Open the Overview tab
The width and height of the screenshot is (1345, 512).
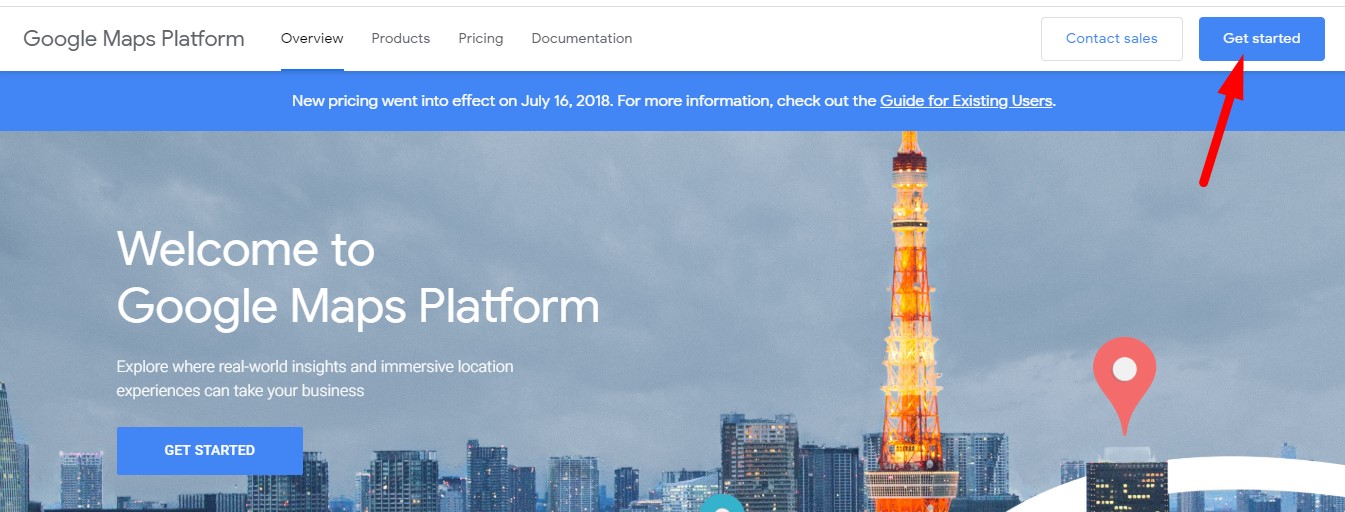(312, 39)
